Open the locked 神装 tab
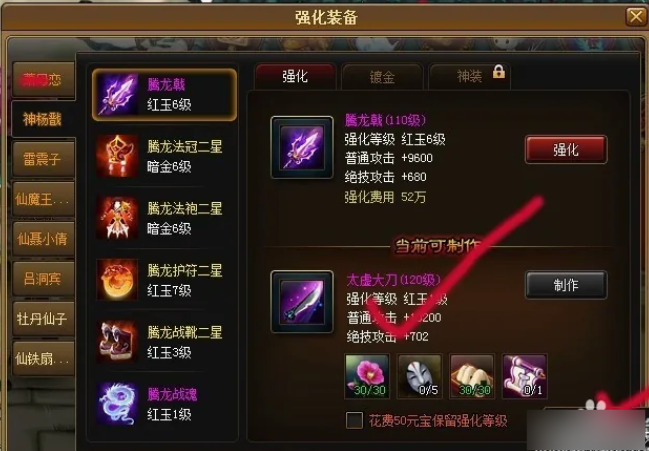The width and height of the screenshot is (649, 451). 469,76
